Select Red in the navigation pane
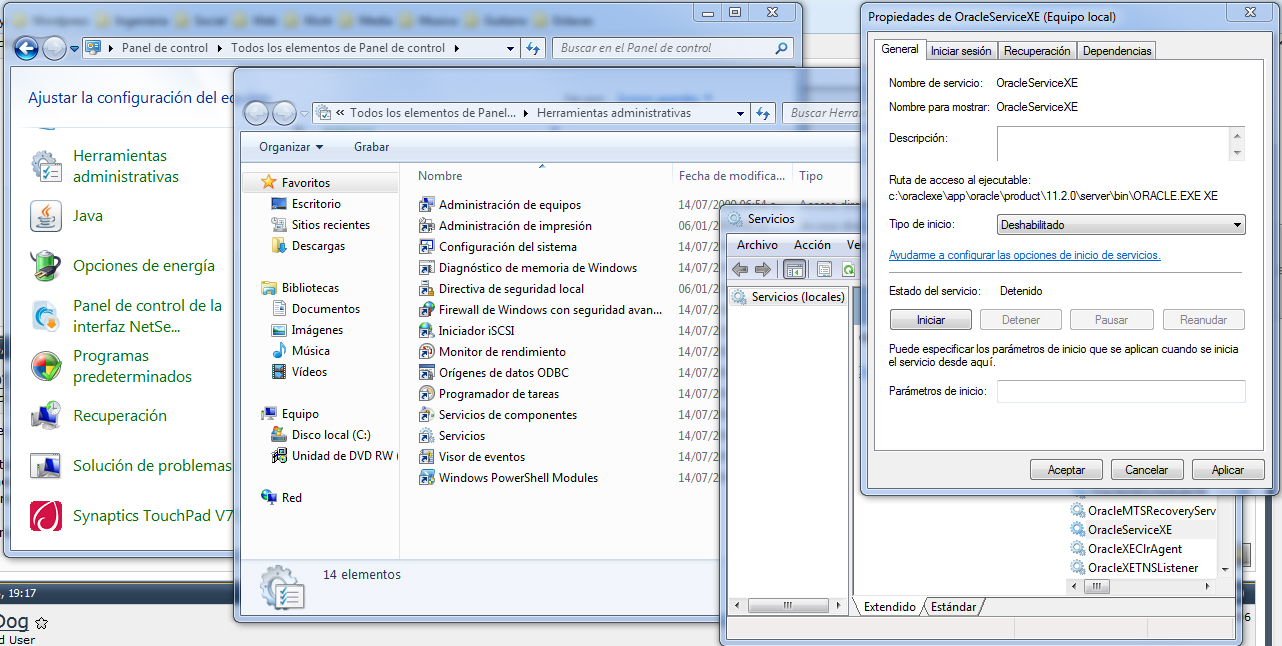 click(x=291, y=498)
